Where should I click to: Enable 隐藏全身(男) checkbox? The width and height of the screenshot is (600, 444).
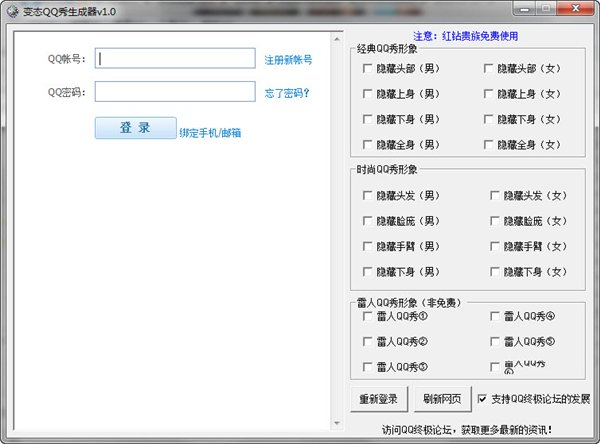367,145
